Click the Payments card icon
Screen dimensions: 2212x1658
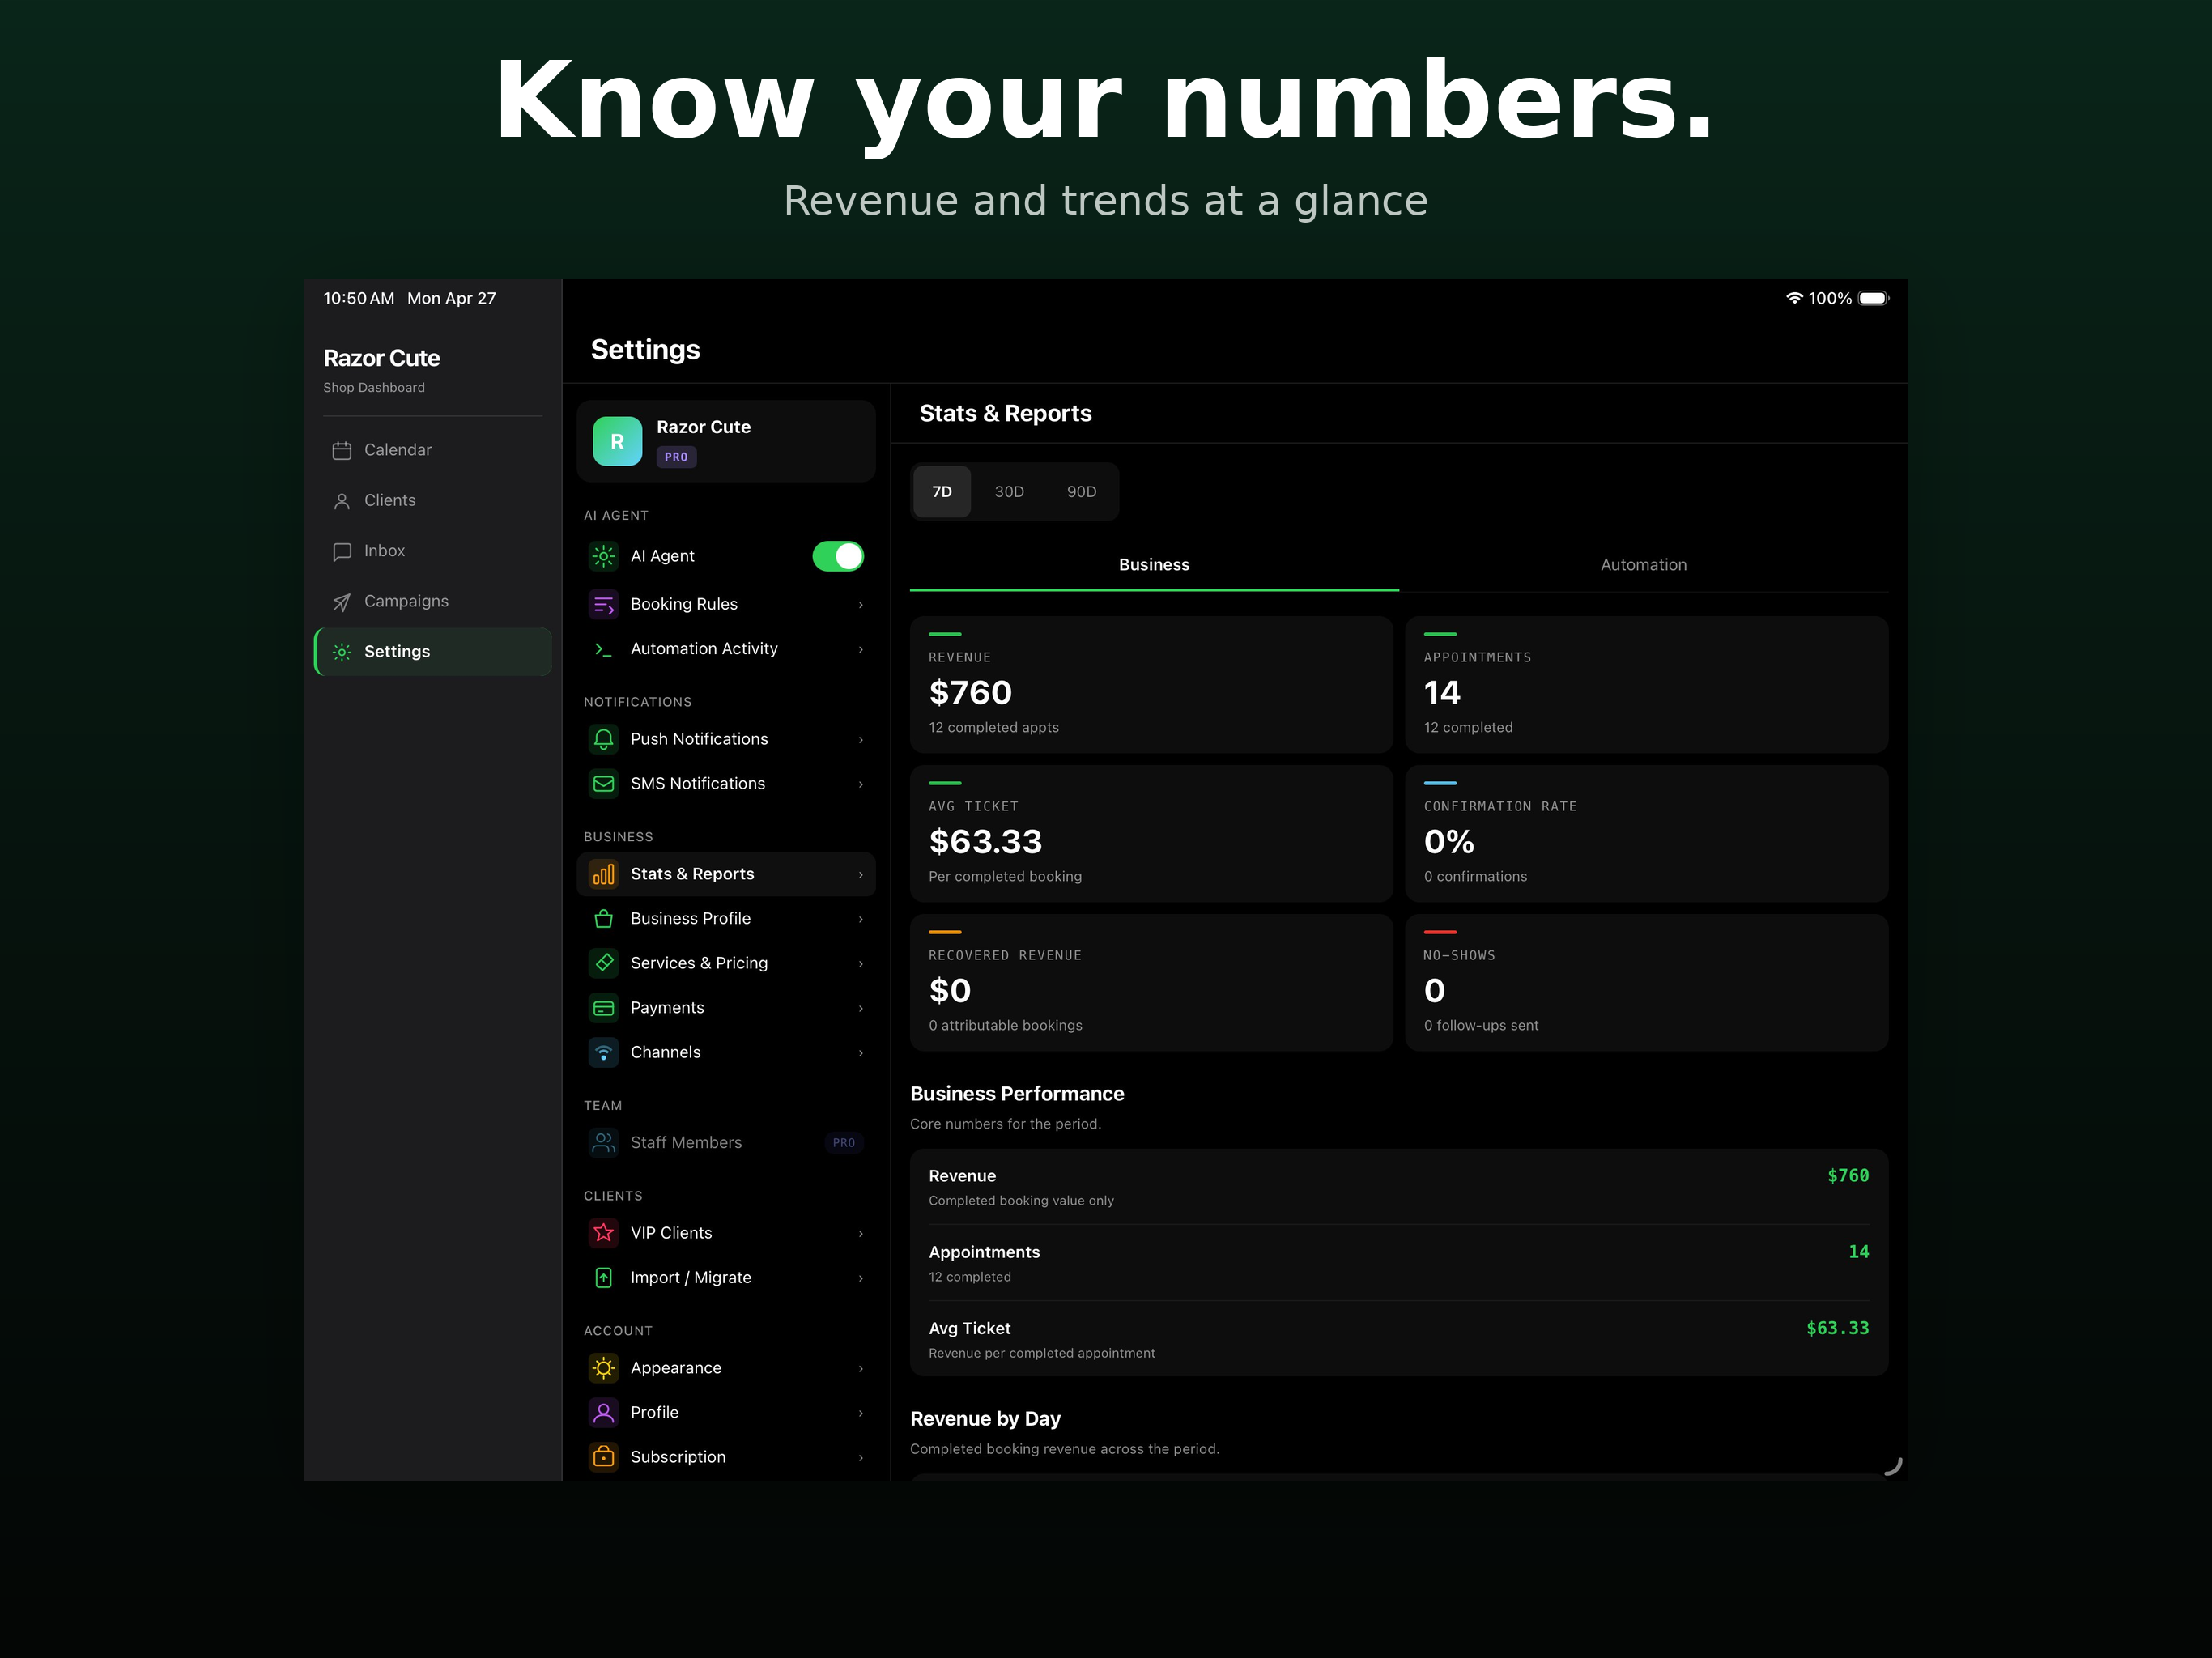tap(604, 1008)
